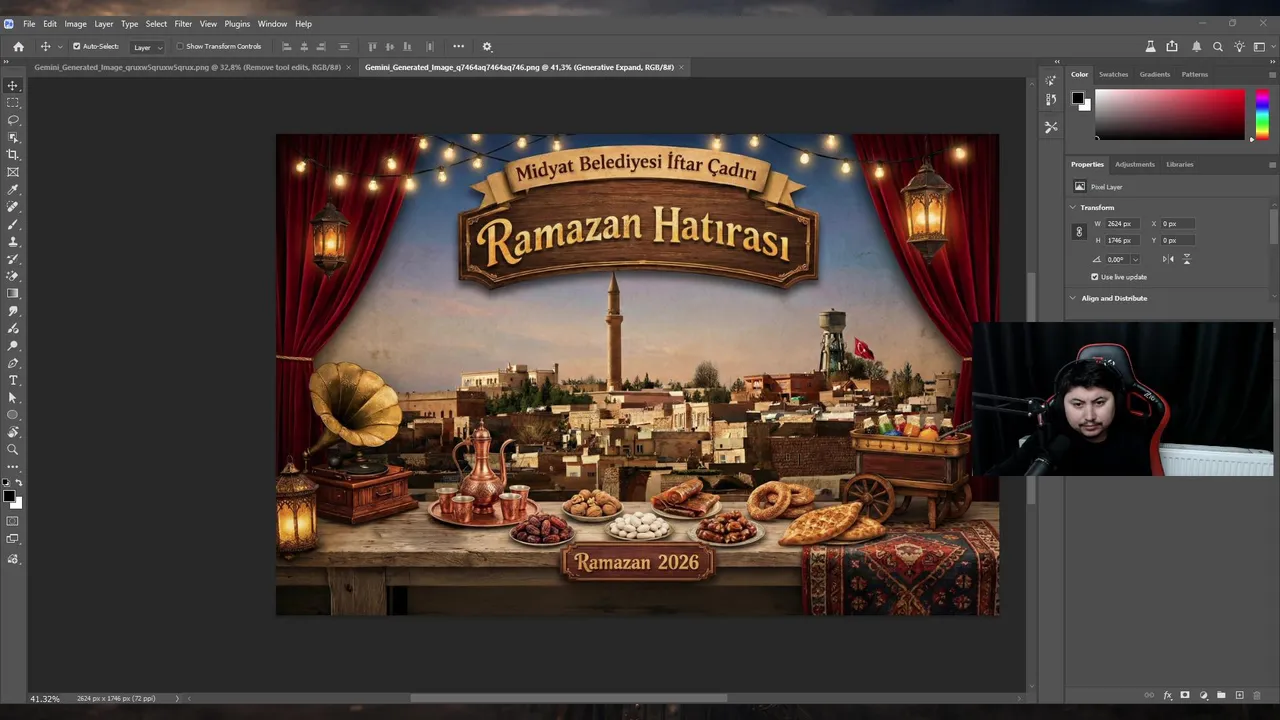Toggle Quick Mask mode
1280x720 pixels.
click(x=13, y=521)
